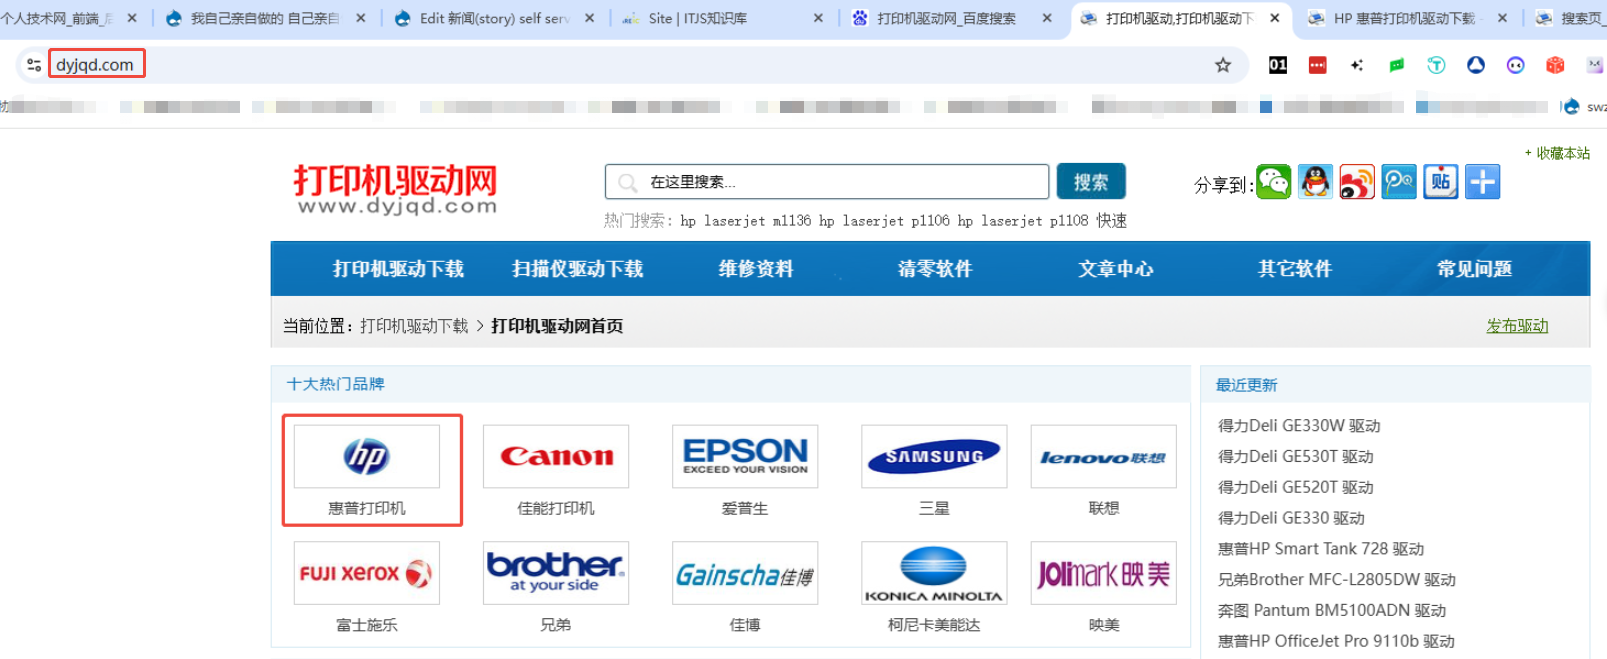Open the Epson 爱普生 brand logo

pyautogui.click(x=745, y=457)
